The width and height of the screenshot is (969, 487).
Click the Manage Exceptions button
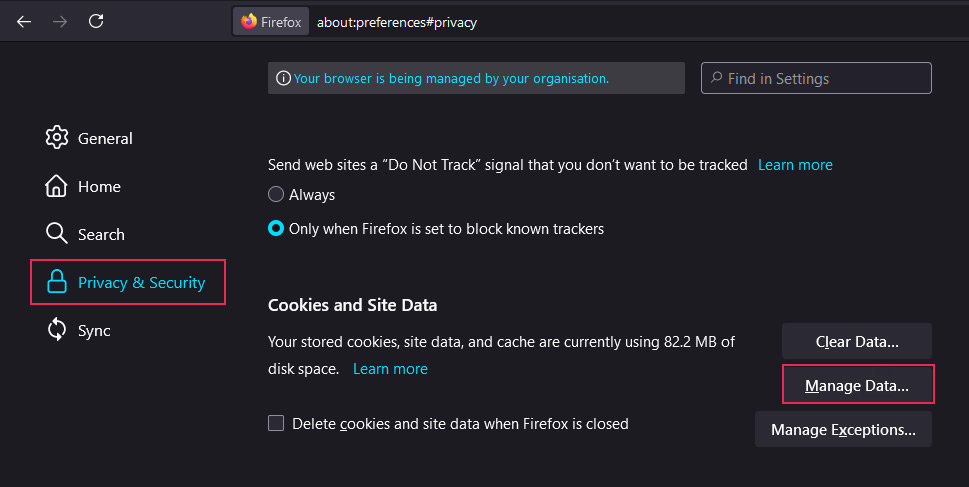click(843, 430)
